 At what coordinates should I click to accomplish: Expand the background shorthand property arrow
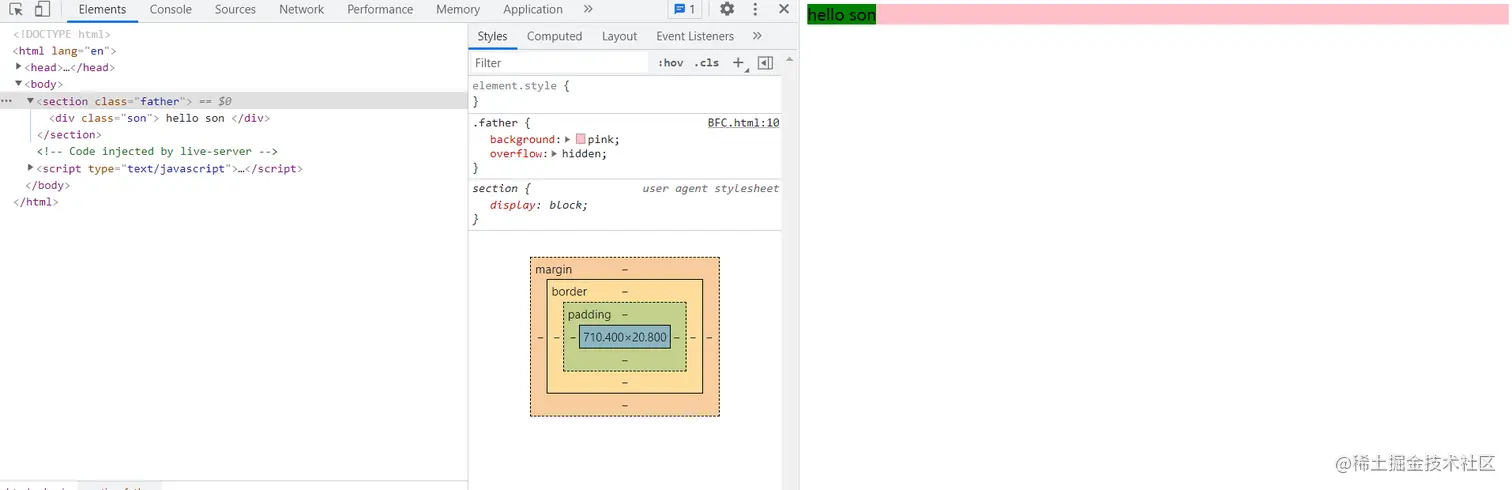pos(568,139)
